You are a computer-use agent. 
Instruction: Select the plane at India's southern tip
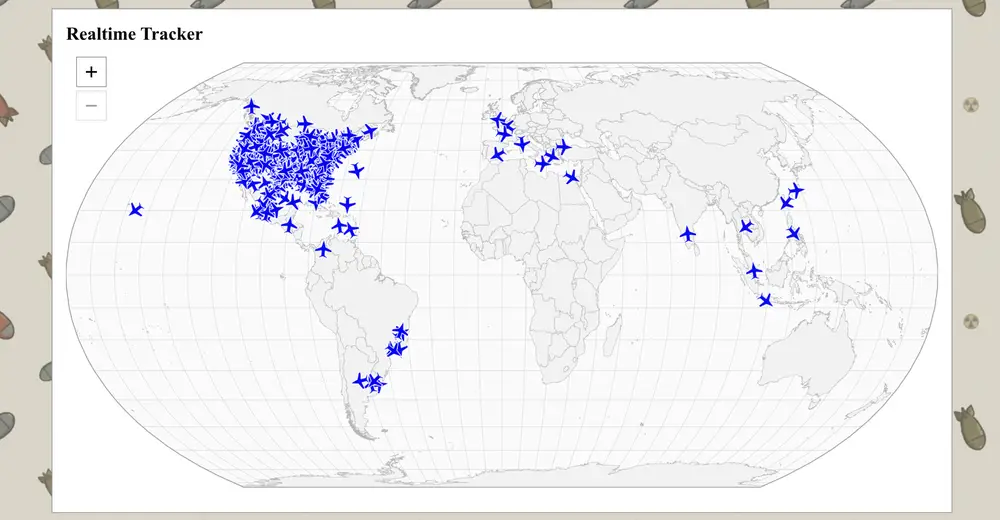tap(688, 234)
